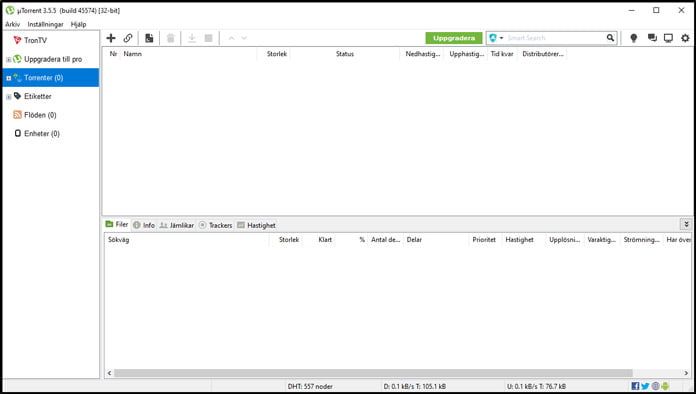Expand the Etiketter tree node
696x394 pixels.
pyautogui.click(x=8, y=97)
